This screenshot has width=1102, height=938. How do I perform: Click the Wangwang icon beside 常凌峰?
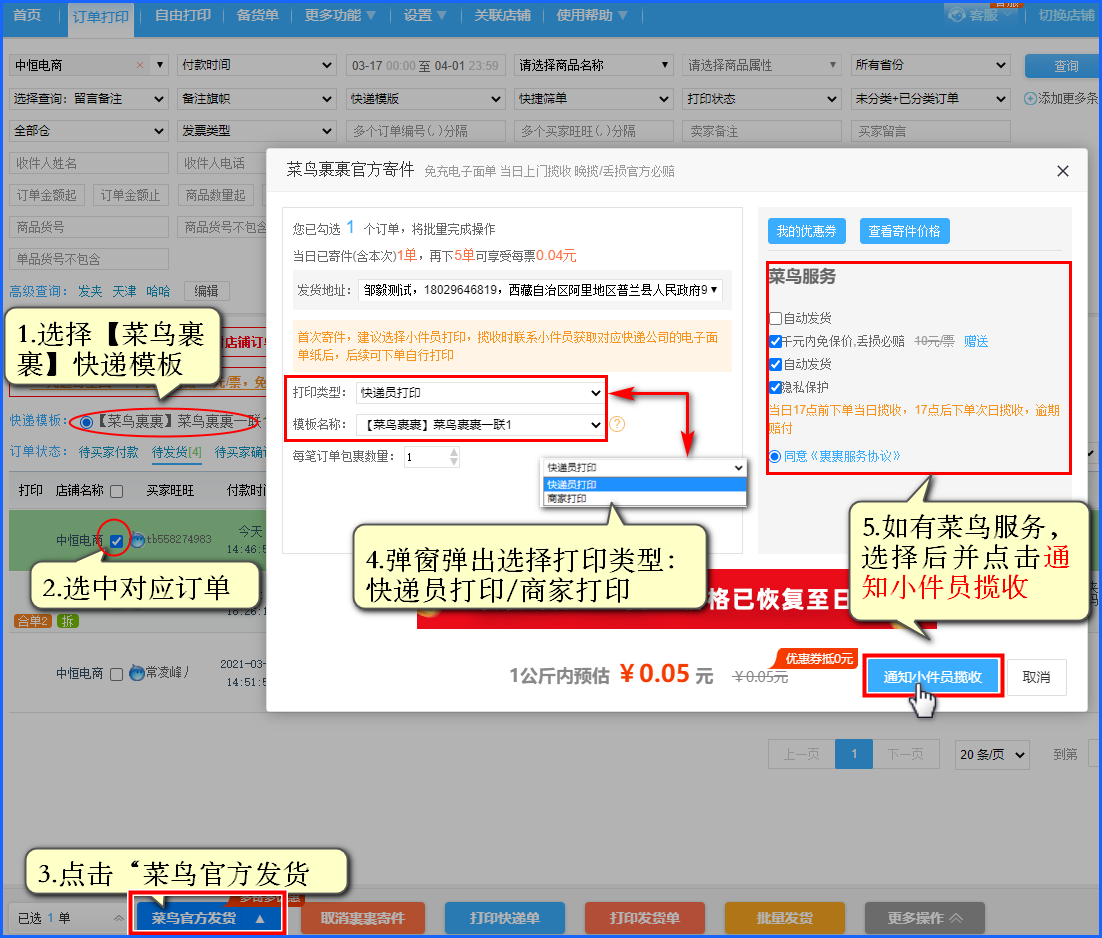pos(137,672)
